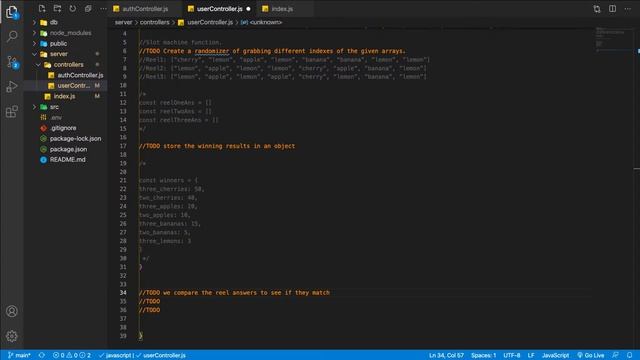Viewport: 640px width, 360px height.
Task: Open changes compare icon in editor toolbar
Action: [597, 9]
